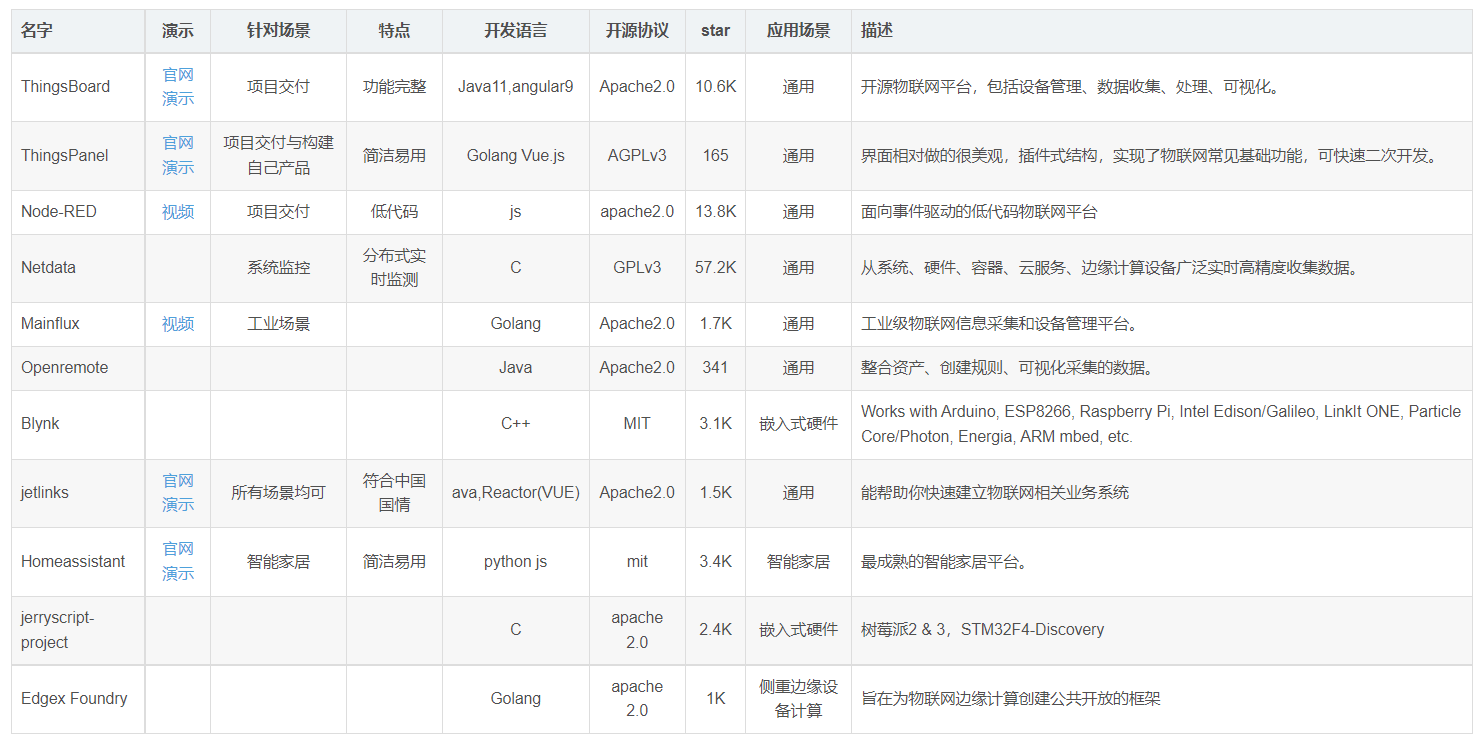1482x748 pixels.
Task: Click the 演示 column header
Action: point(178,31)
